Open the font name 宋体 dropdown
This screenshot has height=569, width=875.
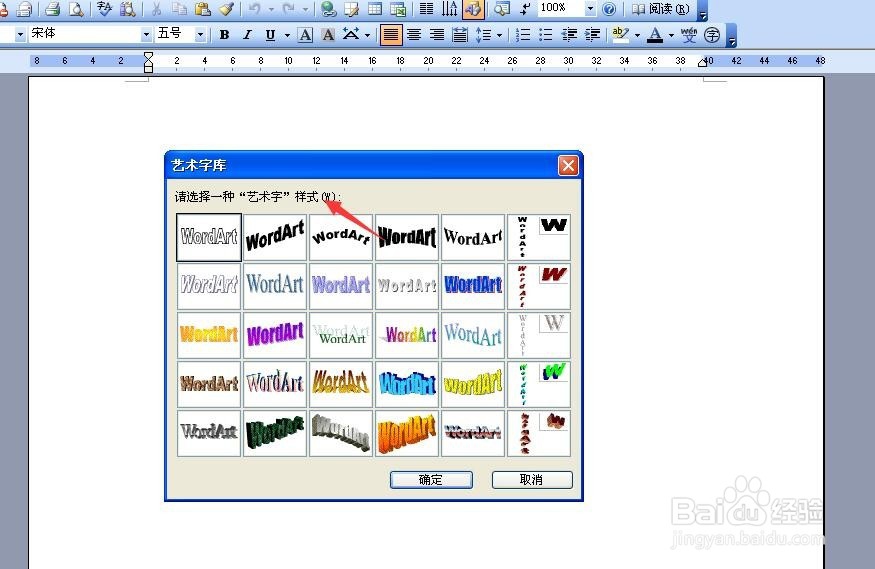[146, 35]
